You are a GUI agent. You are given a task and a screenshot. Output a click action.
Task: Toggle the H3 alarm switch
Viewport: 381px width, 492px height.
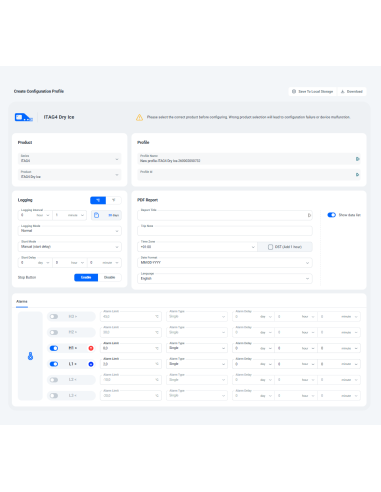click(x=54, y=317)
